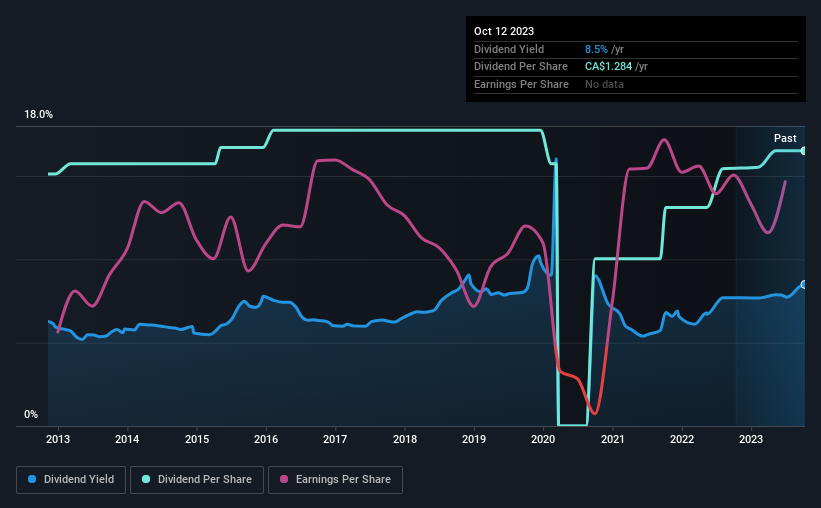The width and height of the screenshot is (821, 508).
Task: Toggle the Dividend Per Share legend button
Action: 197,480
